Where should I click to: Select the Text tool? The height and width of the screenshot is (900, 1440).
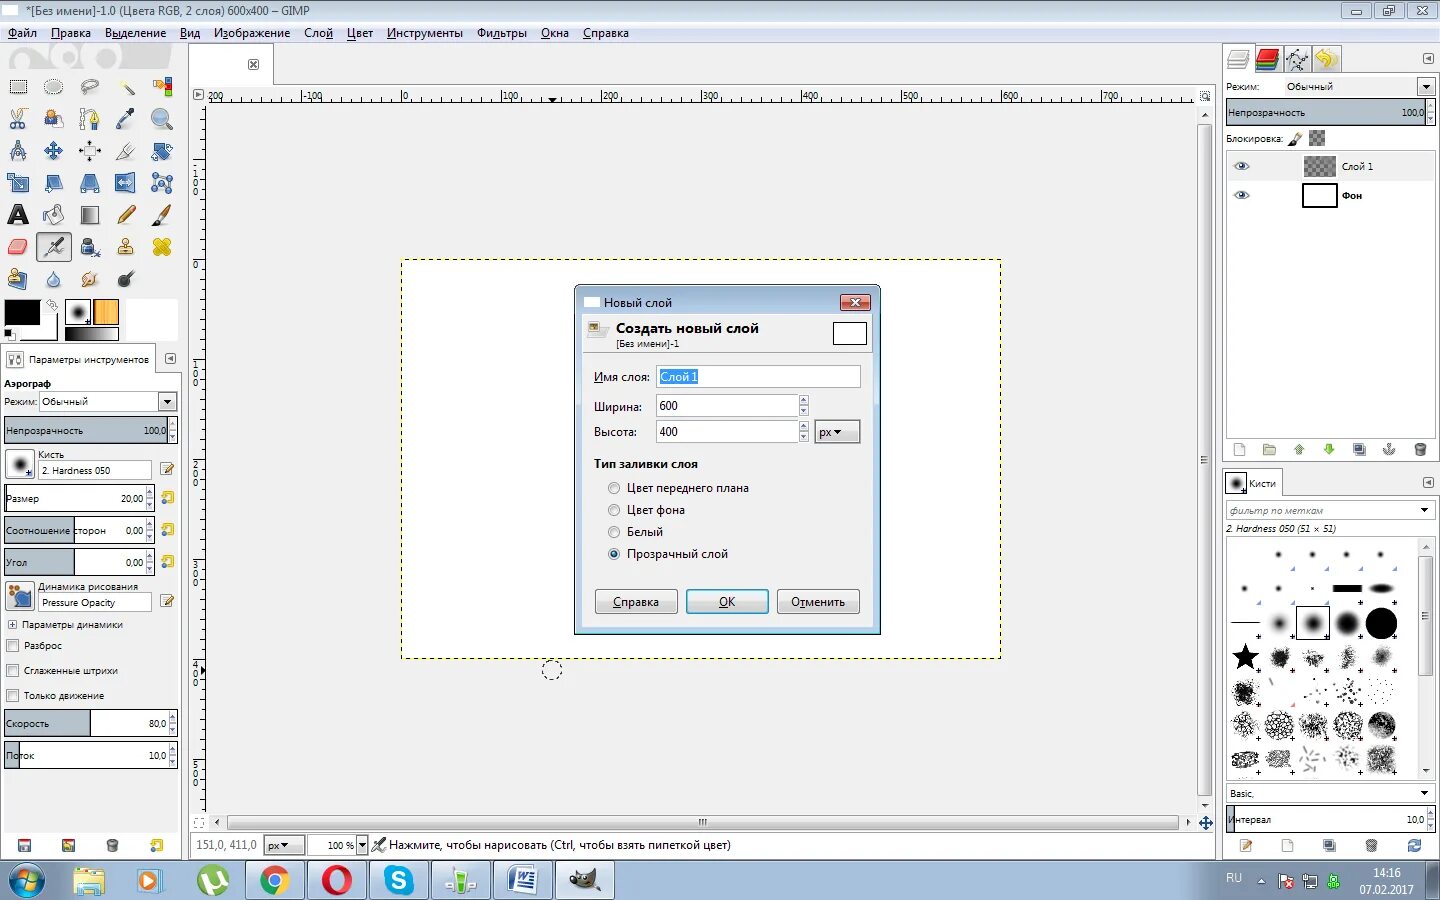point(18,215)
